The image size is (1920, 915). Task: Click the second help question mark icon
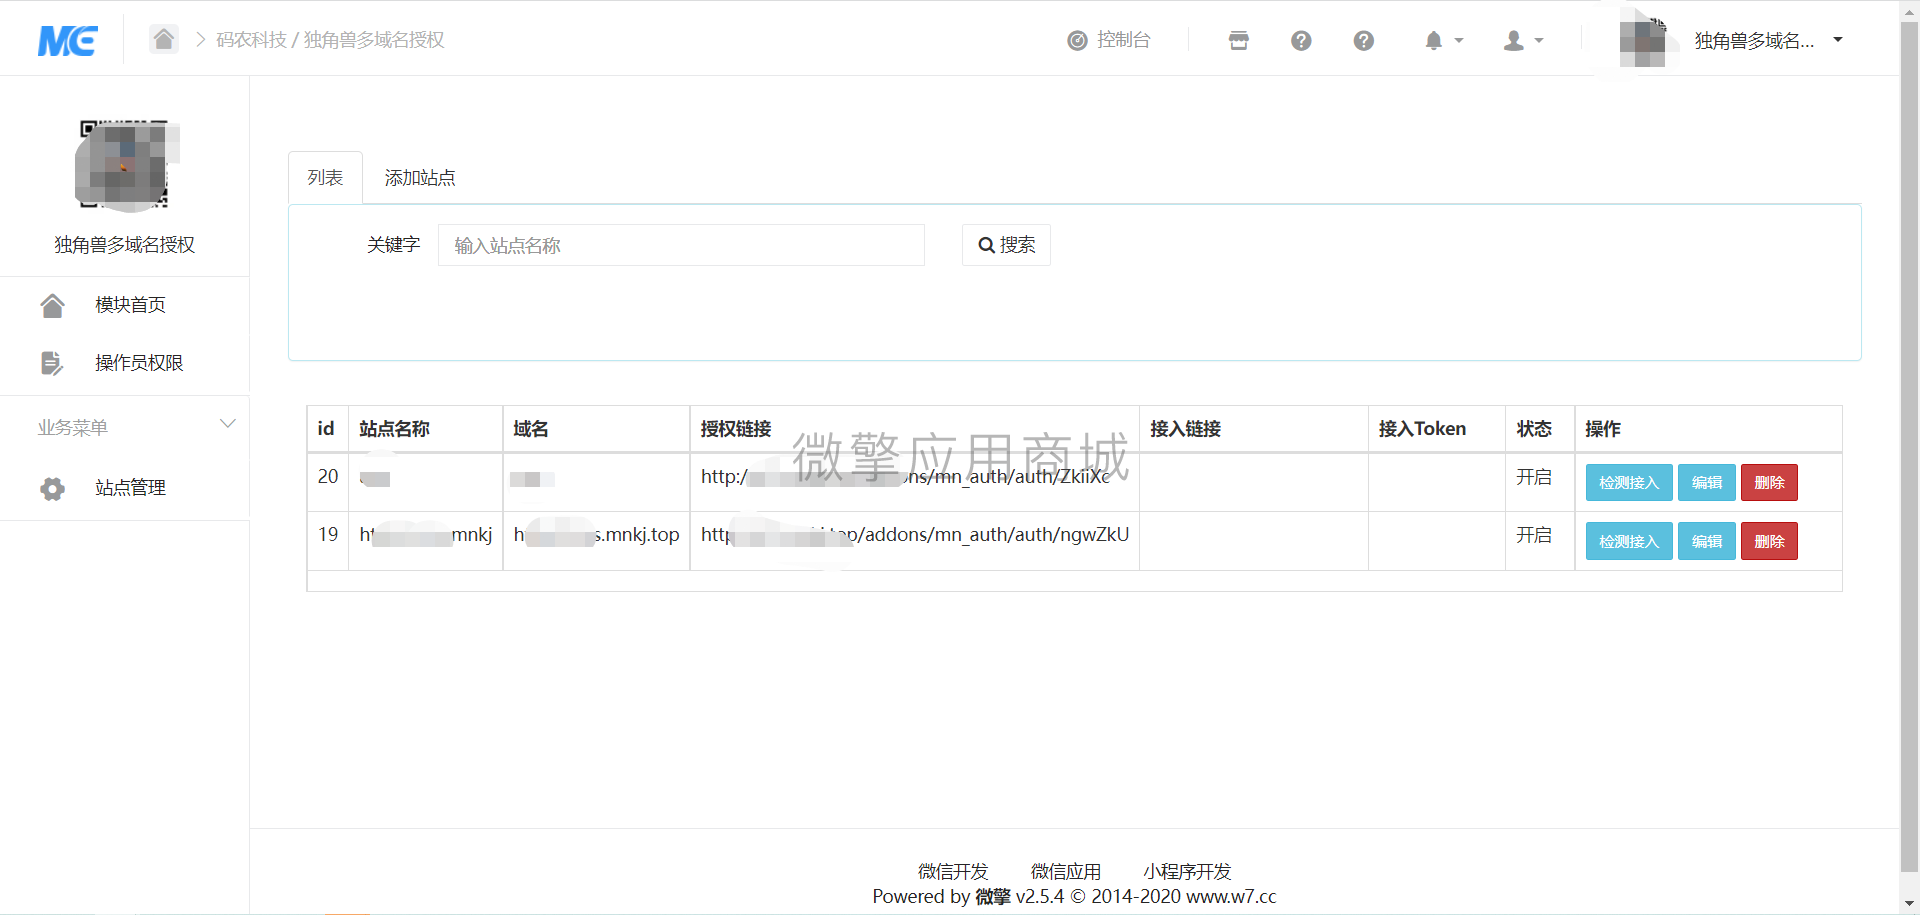(x=1364, y=40)
